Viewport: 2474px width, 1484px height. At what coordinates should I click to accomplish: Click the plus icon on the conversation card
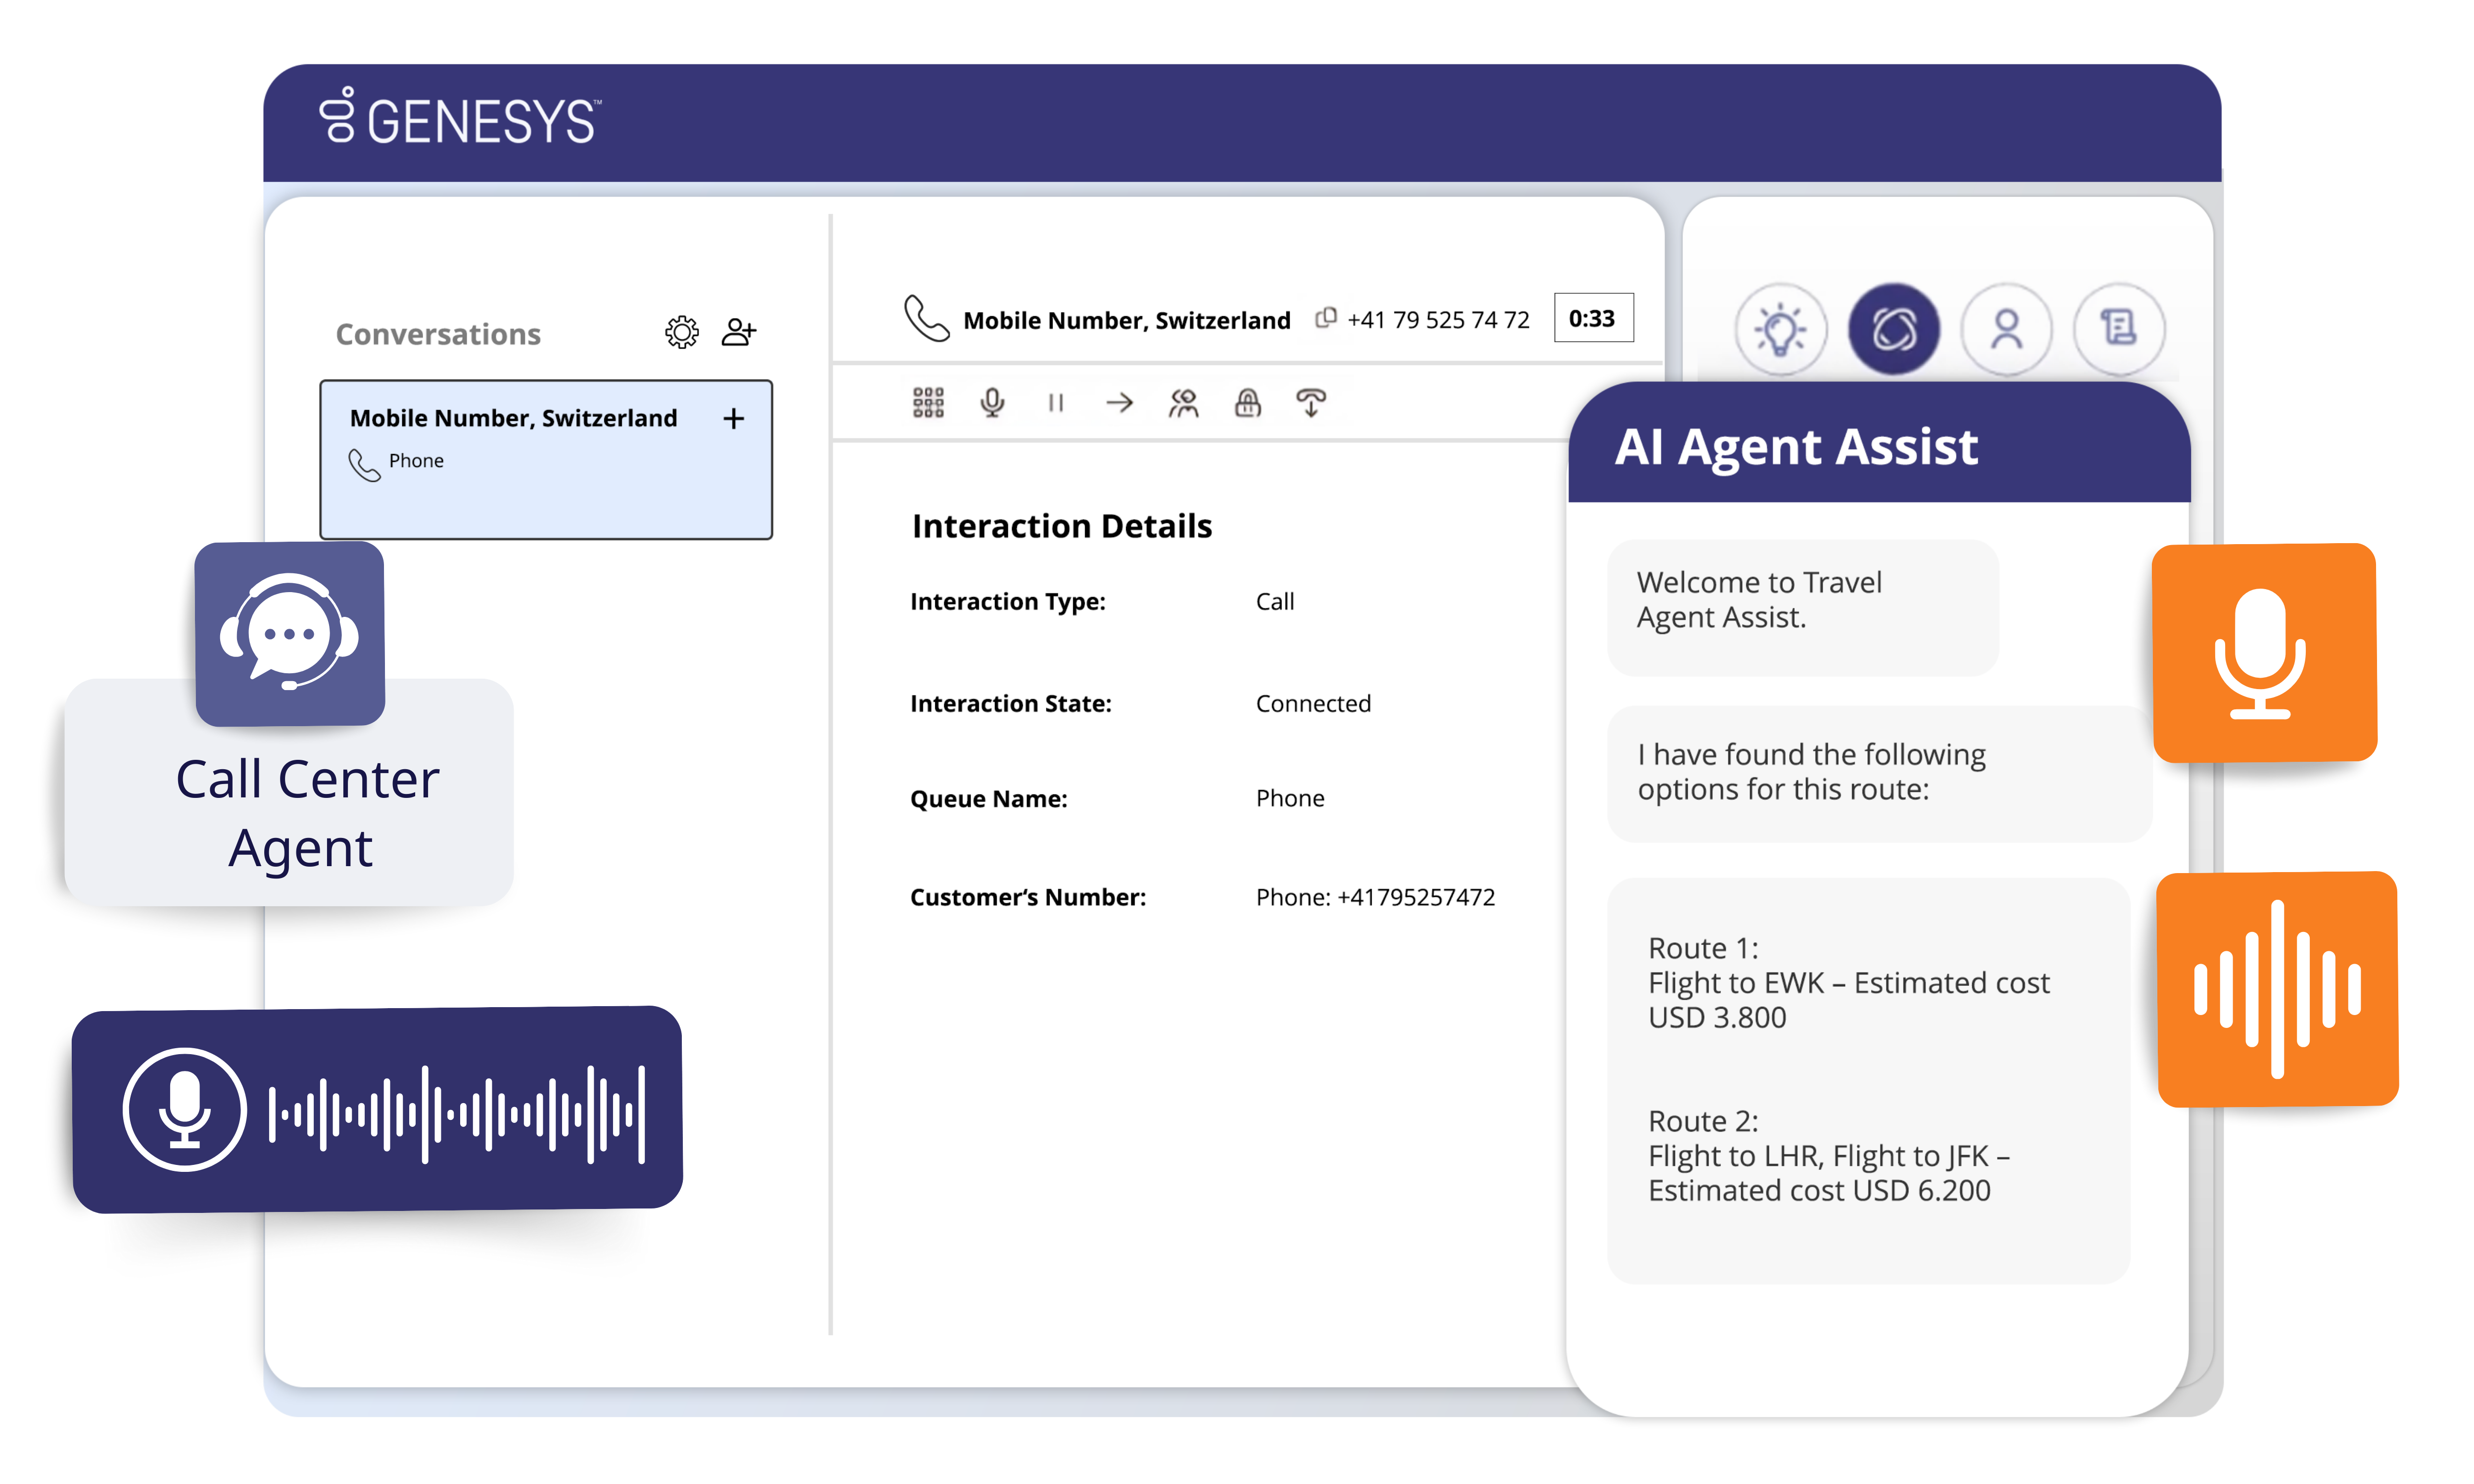tap(734, 418)
